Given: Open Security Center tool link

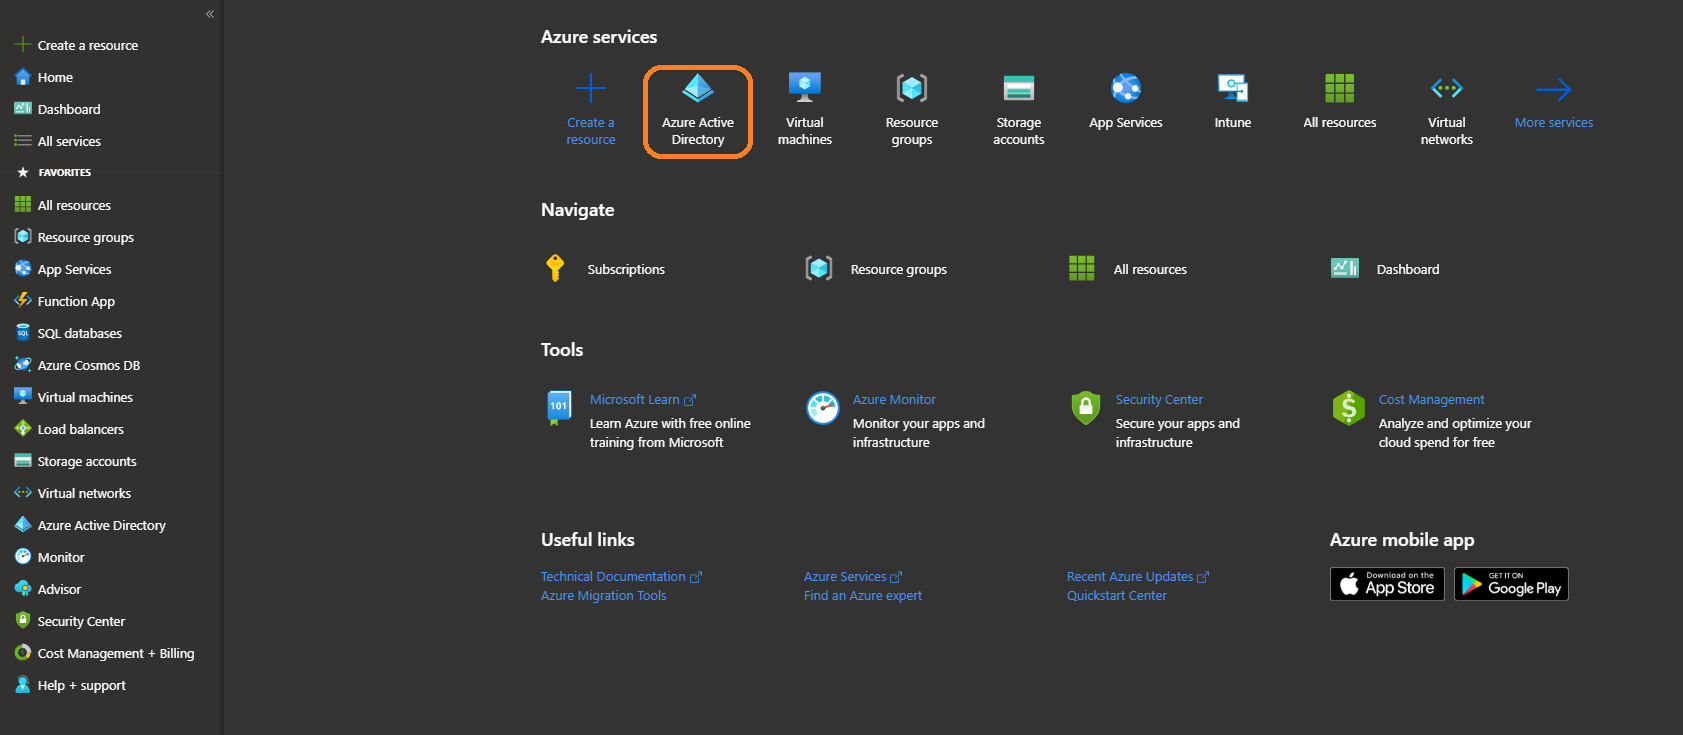Looking at the screenshot, I should (x=1159, y=400).
